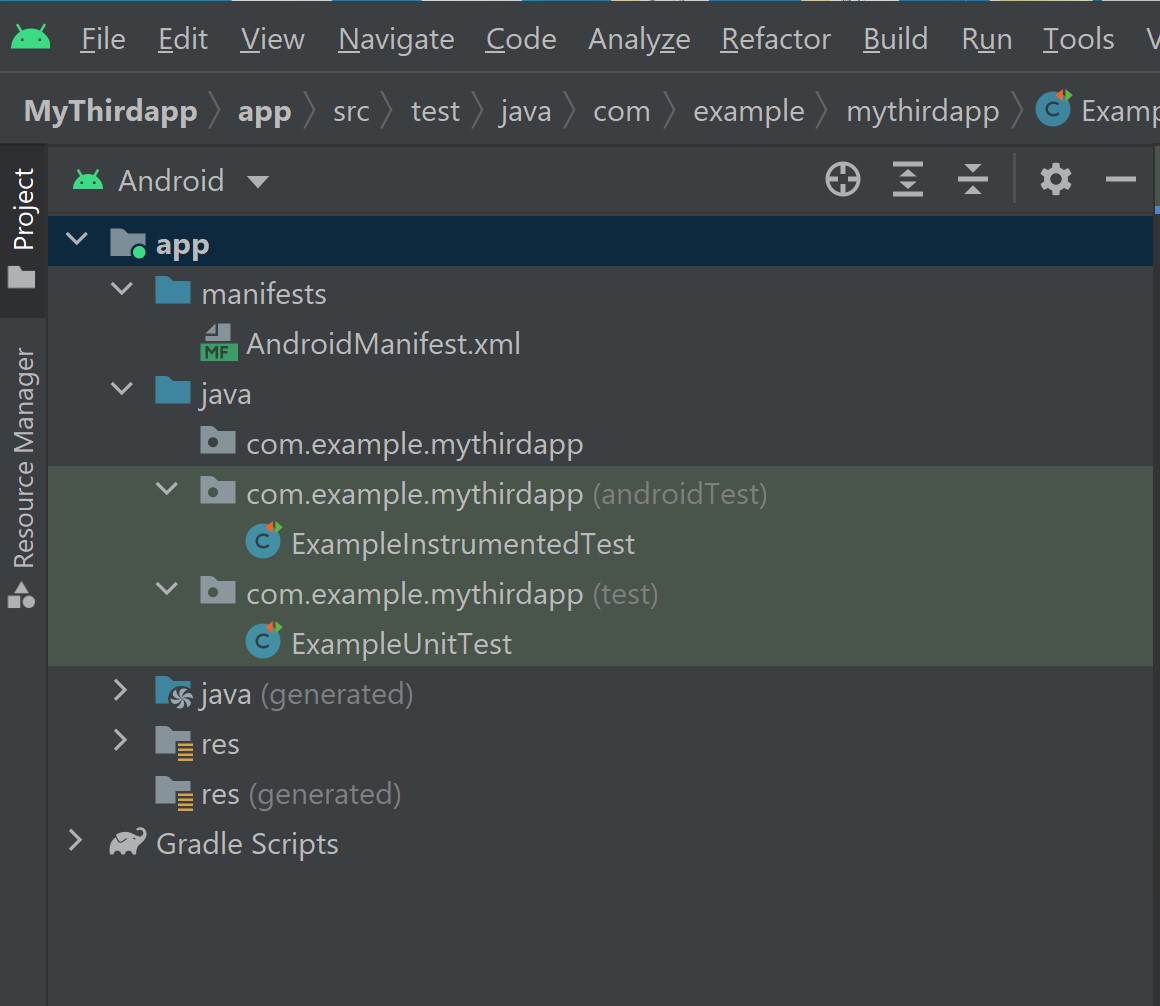Click the src breadcrumb segment
The width and height of the screenshot is (1160, 1006).
[351, 112]
